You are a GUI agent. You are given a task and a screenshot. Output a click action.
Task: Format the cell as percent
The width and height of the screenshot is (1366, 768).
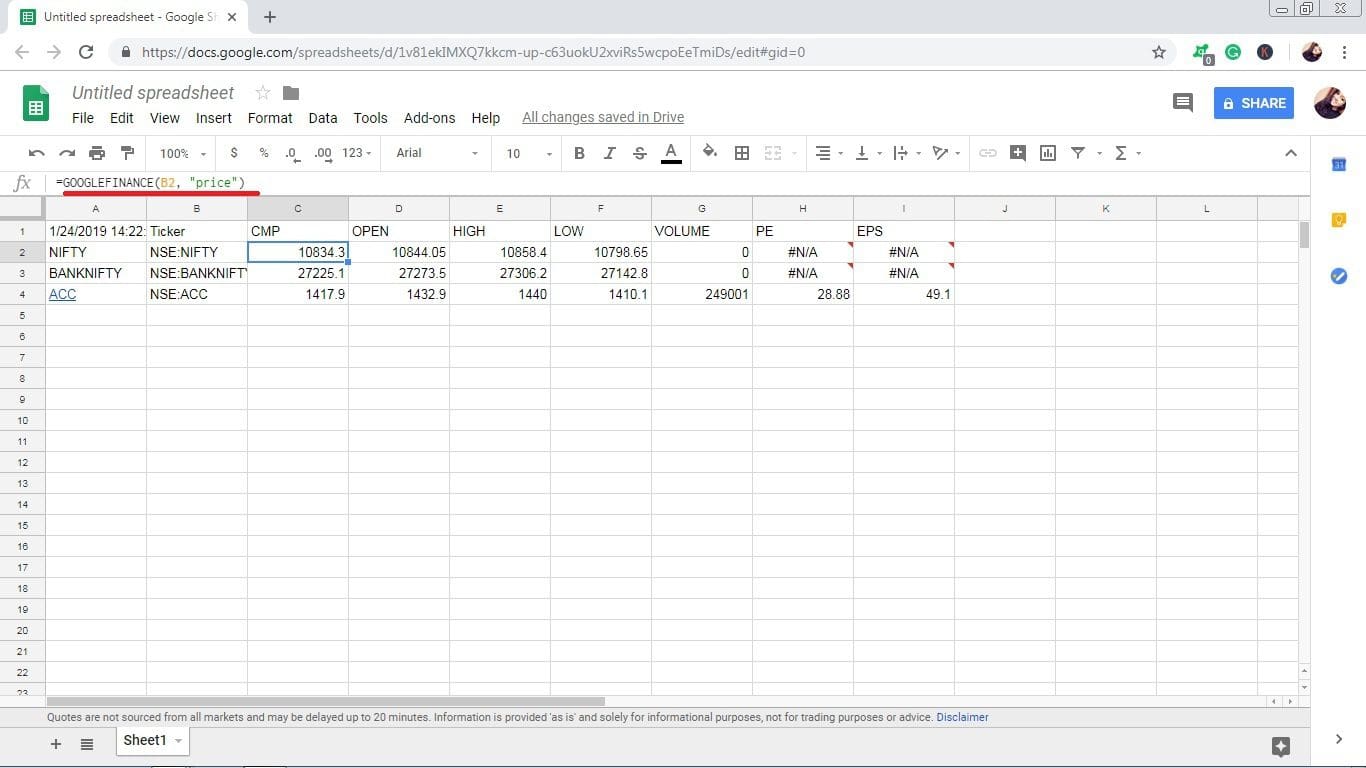click(x=264, y=153)
